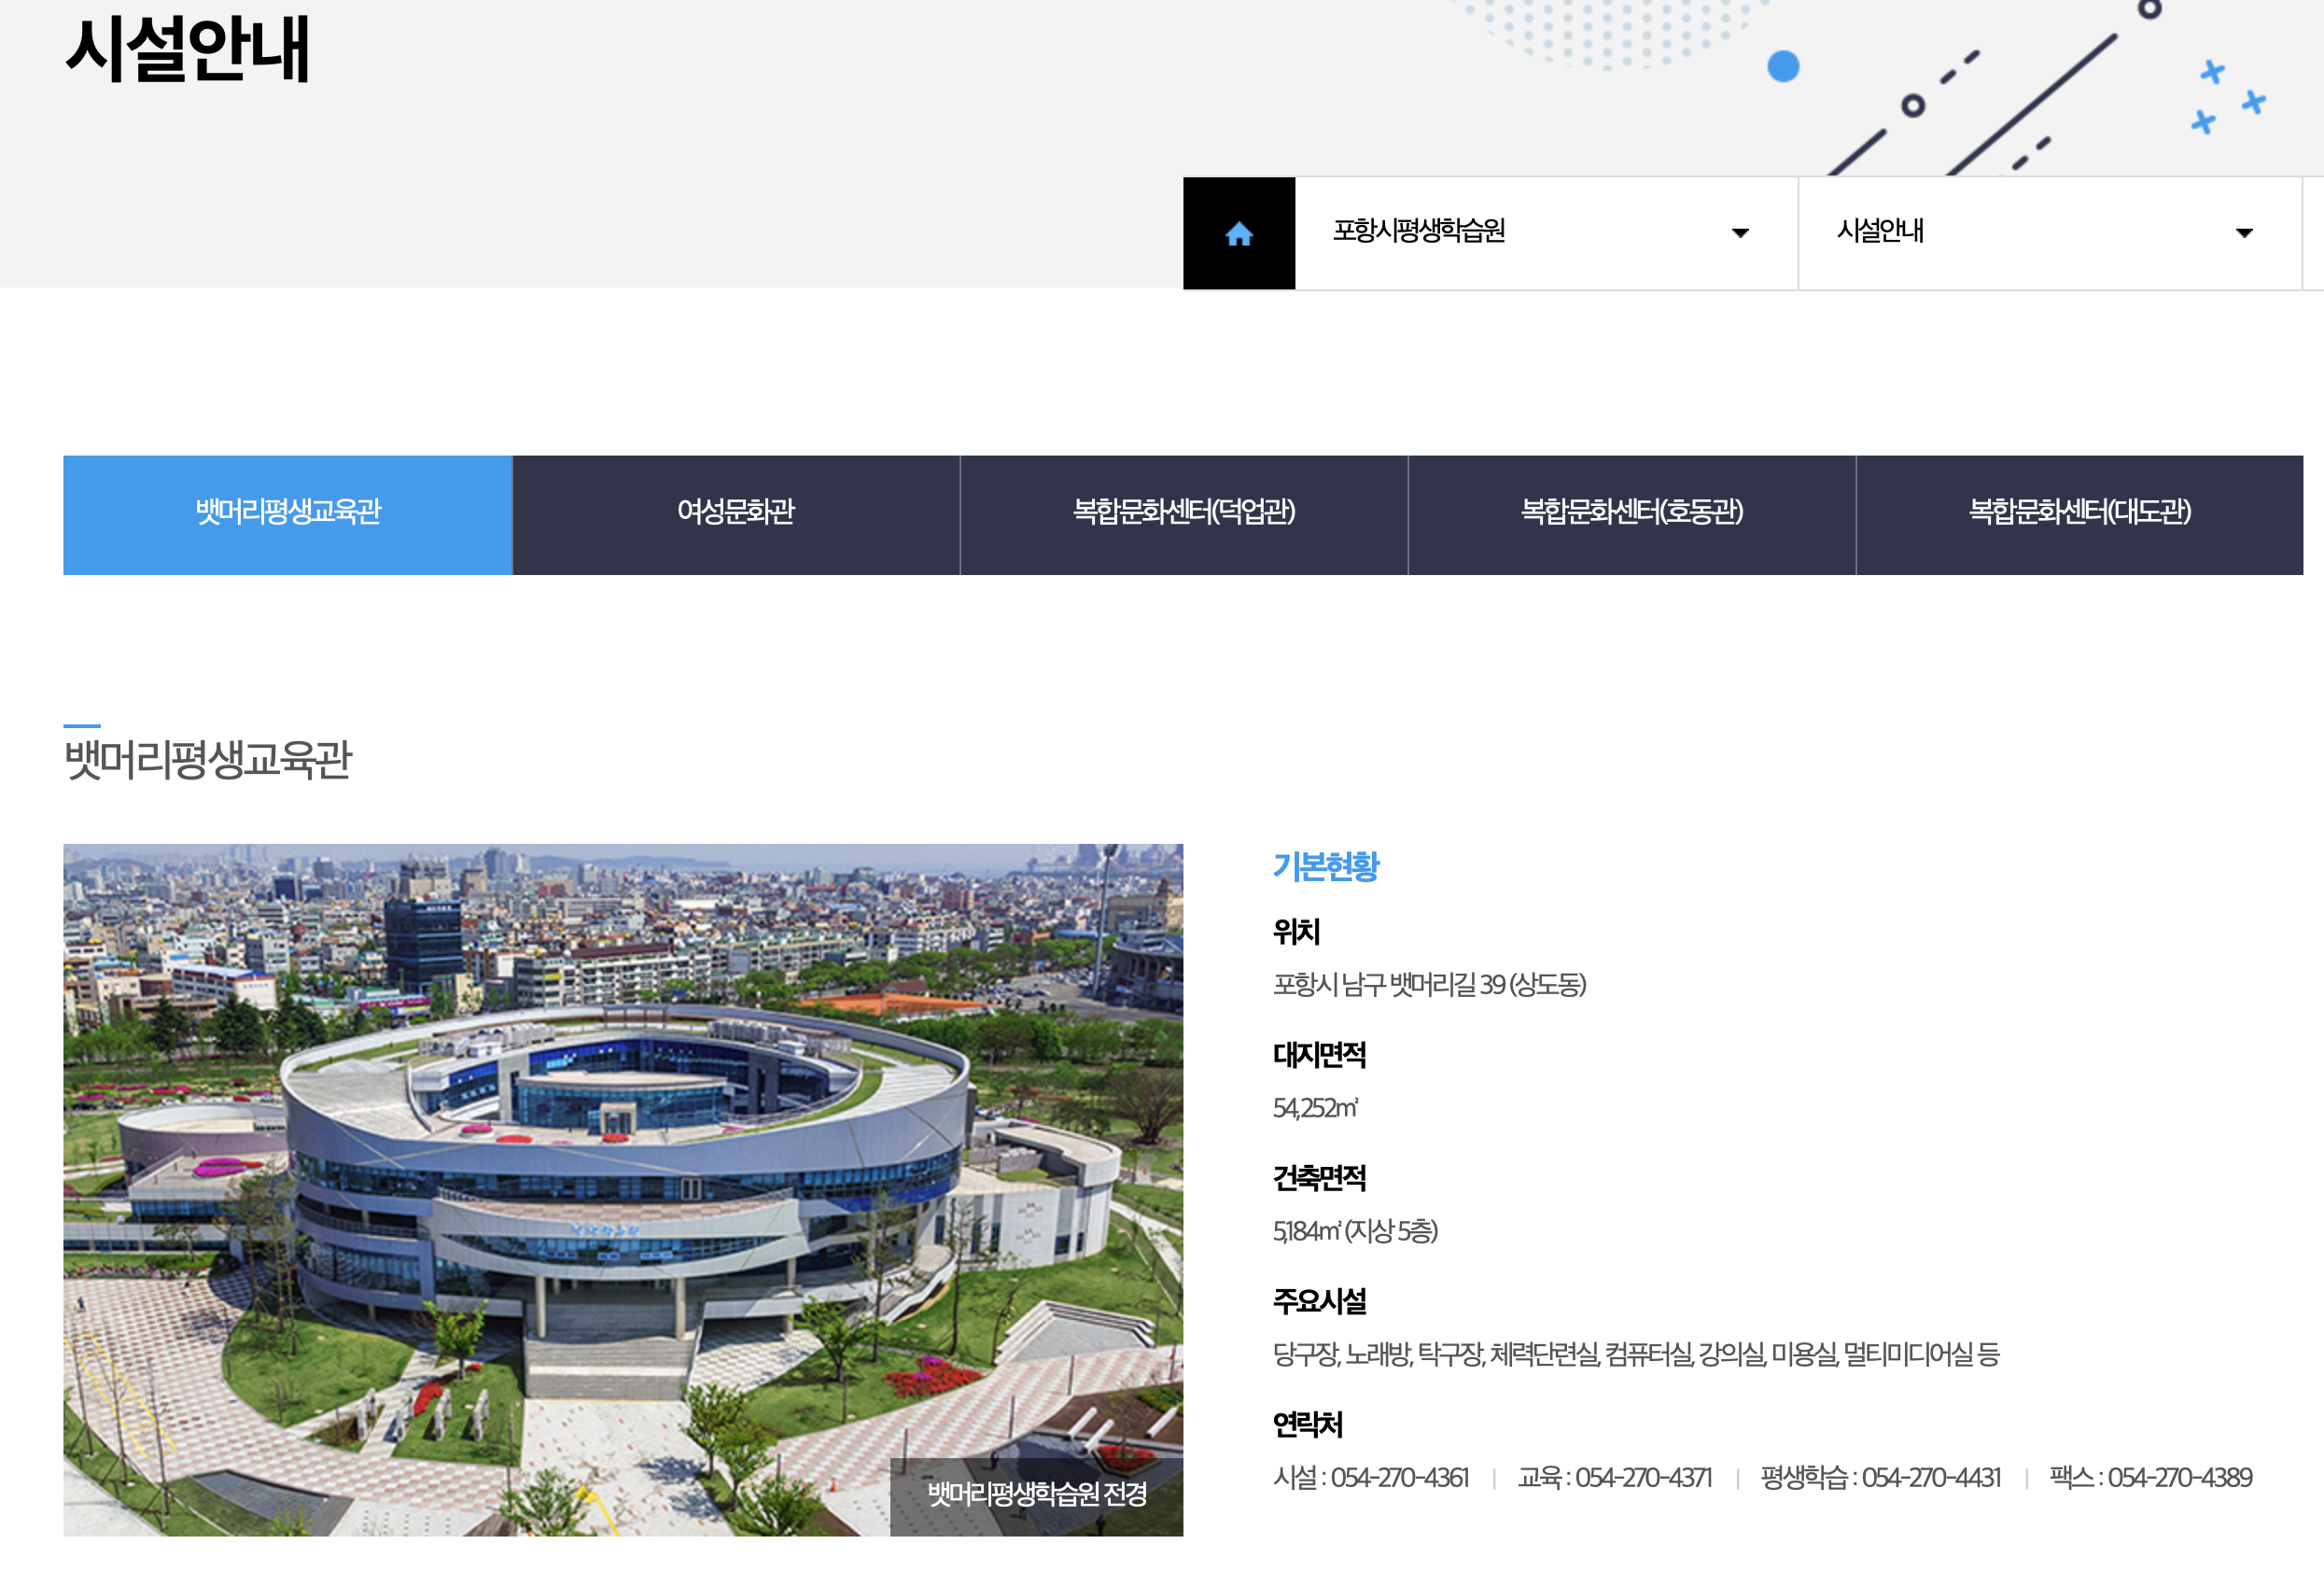The height and width of the screenshot is (1572, 2324).
Task: Open the 포항시평생학습원 dropdown arrow
Action: click(1739, 233)
